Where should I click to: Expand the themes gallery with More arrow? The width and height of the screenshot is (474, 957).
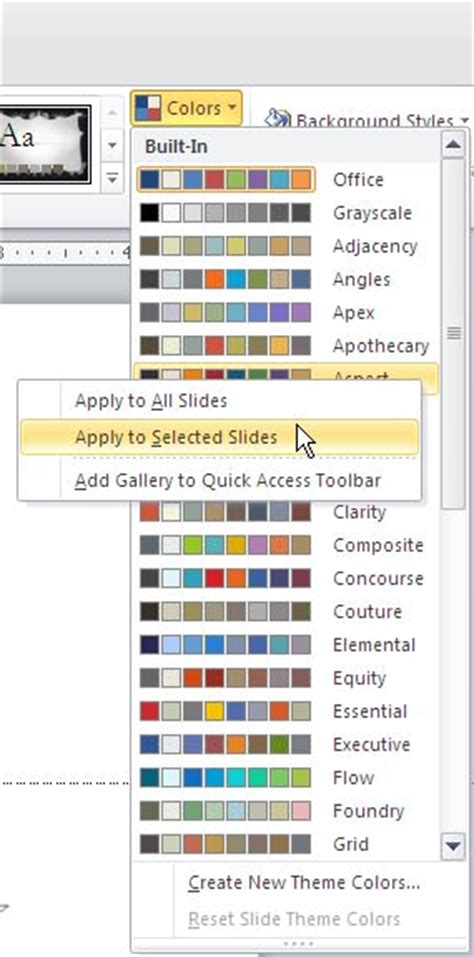point(112,178)
